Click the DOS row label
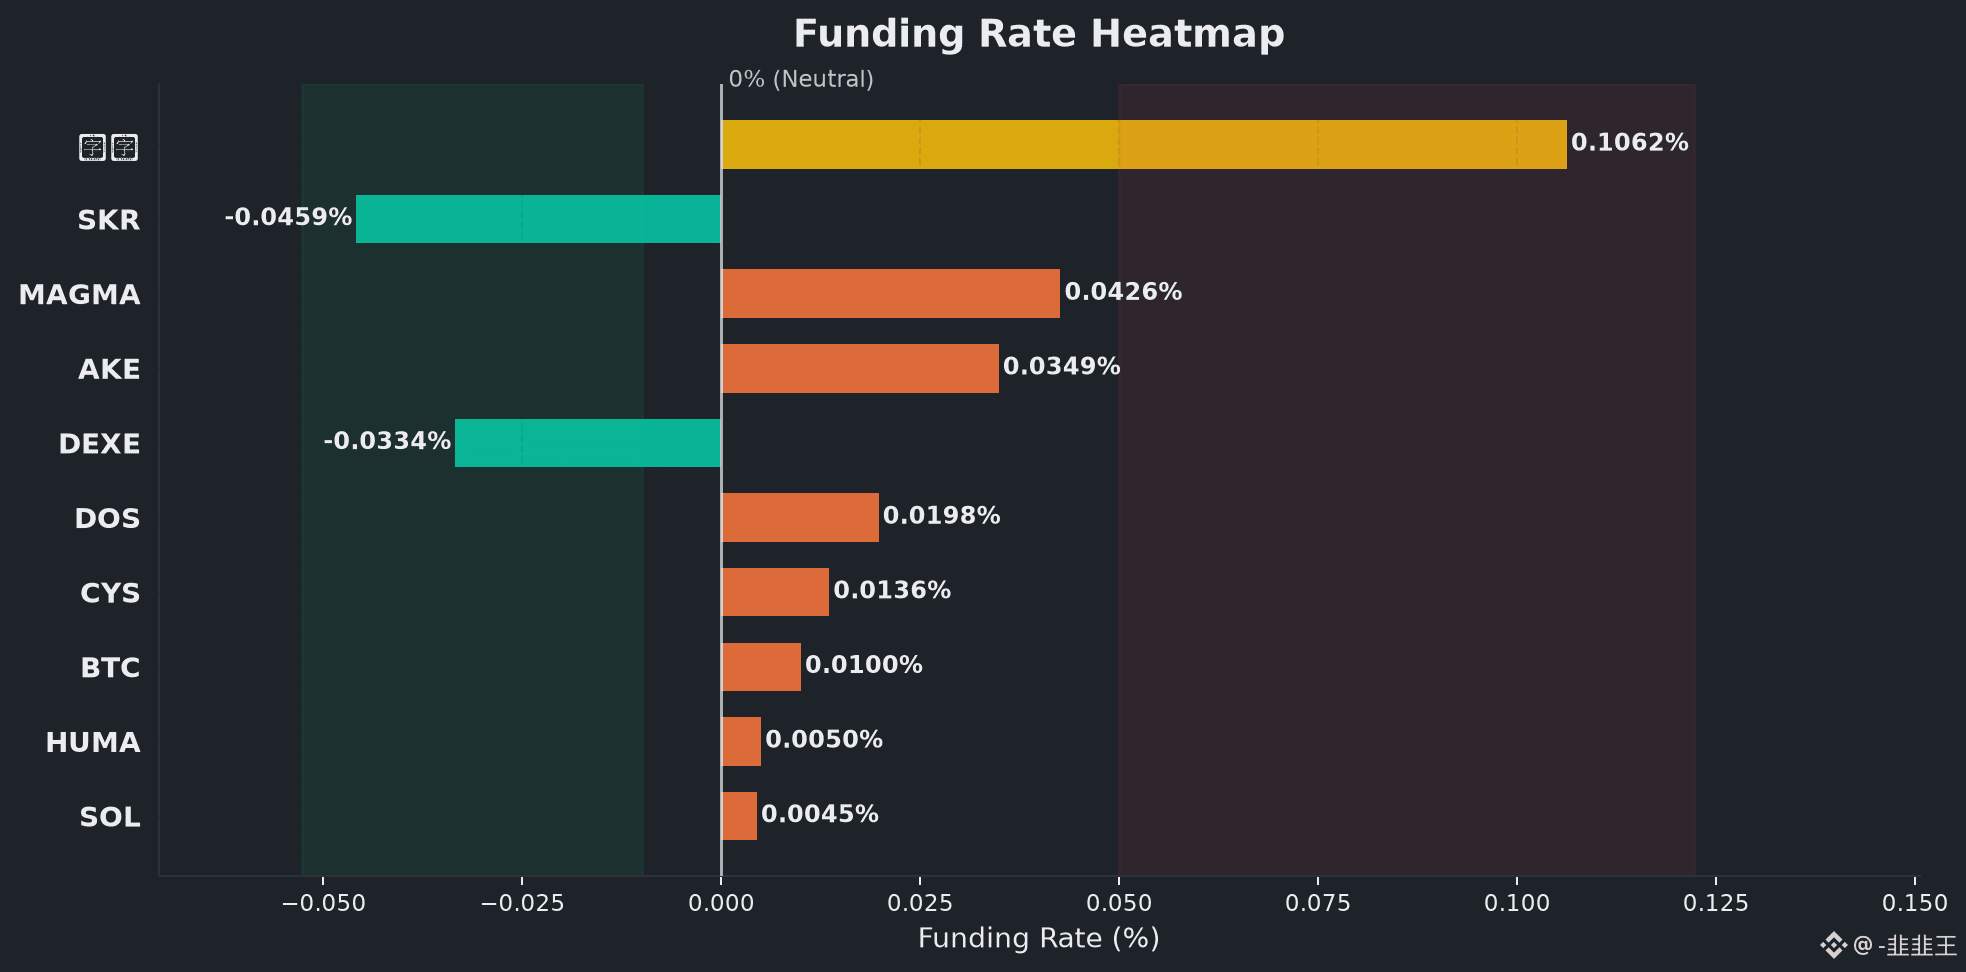Viewport: 1966px width, 972px height. (x=108, y=519)
